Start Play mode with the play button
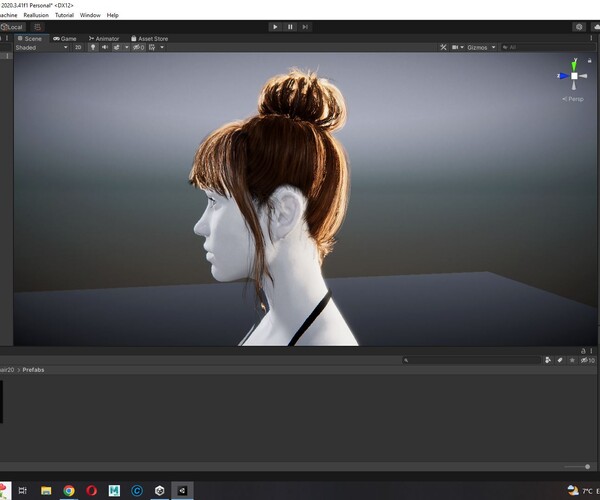 275,27
